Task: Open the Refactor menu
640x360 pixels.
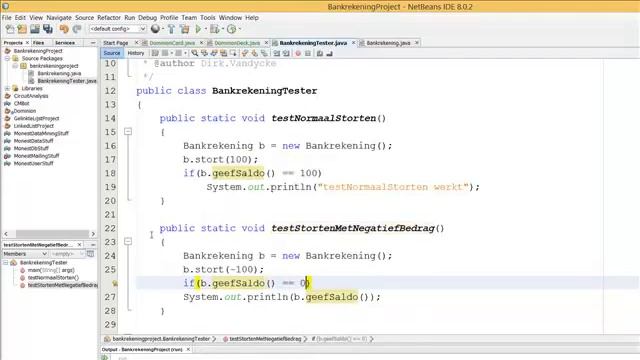Action: point(109,18)
